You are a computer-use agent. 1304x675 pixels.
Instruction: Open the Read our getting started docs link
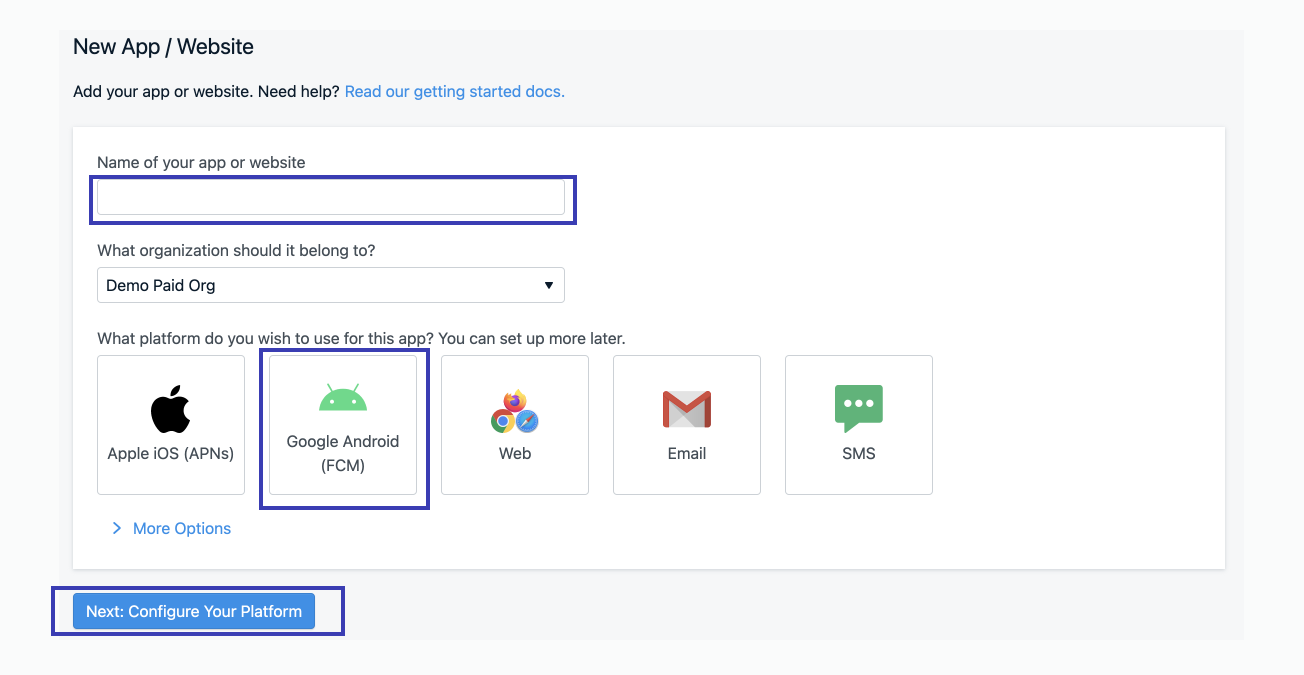pyautogui.click(x=454, y=91)
